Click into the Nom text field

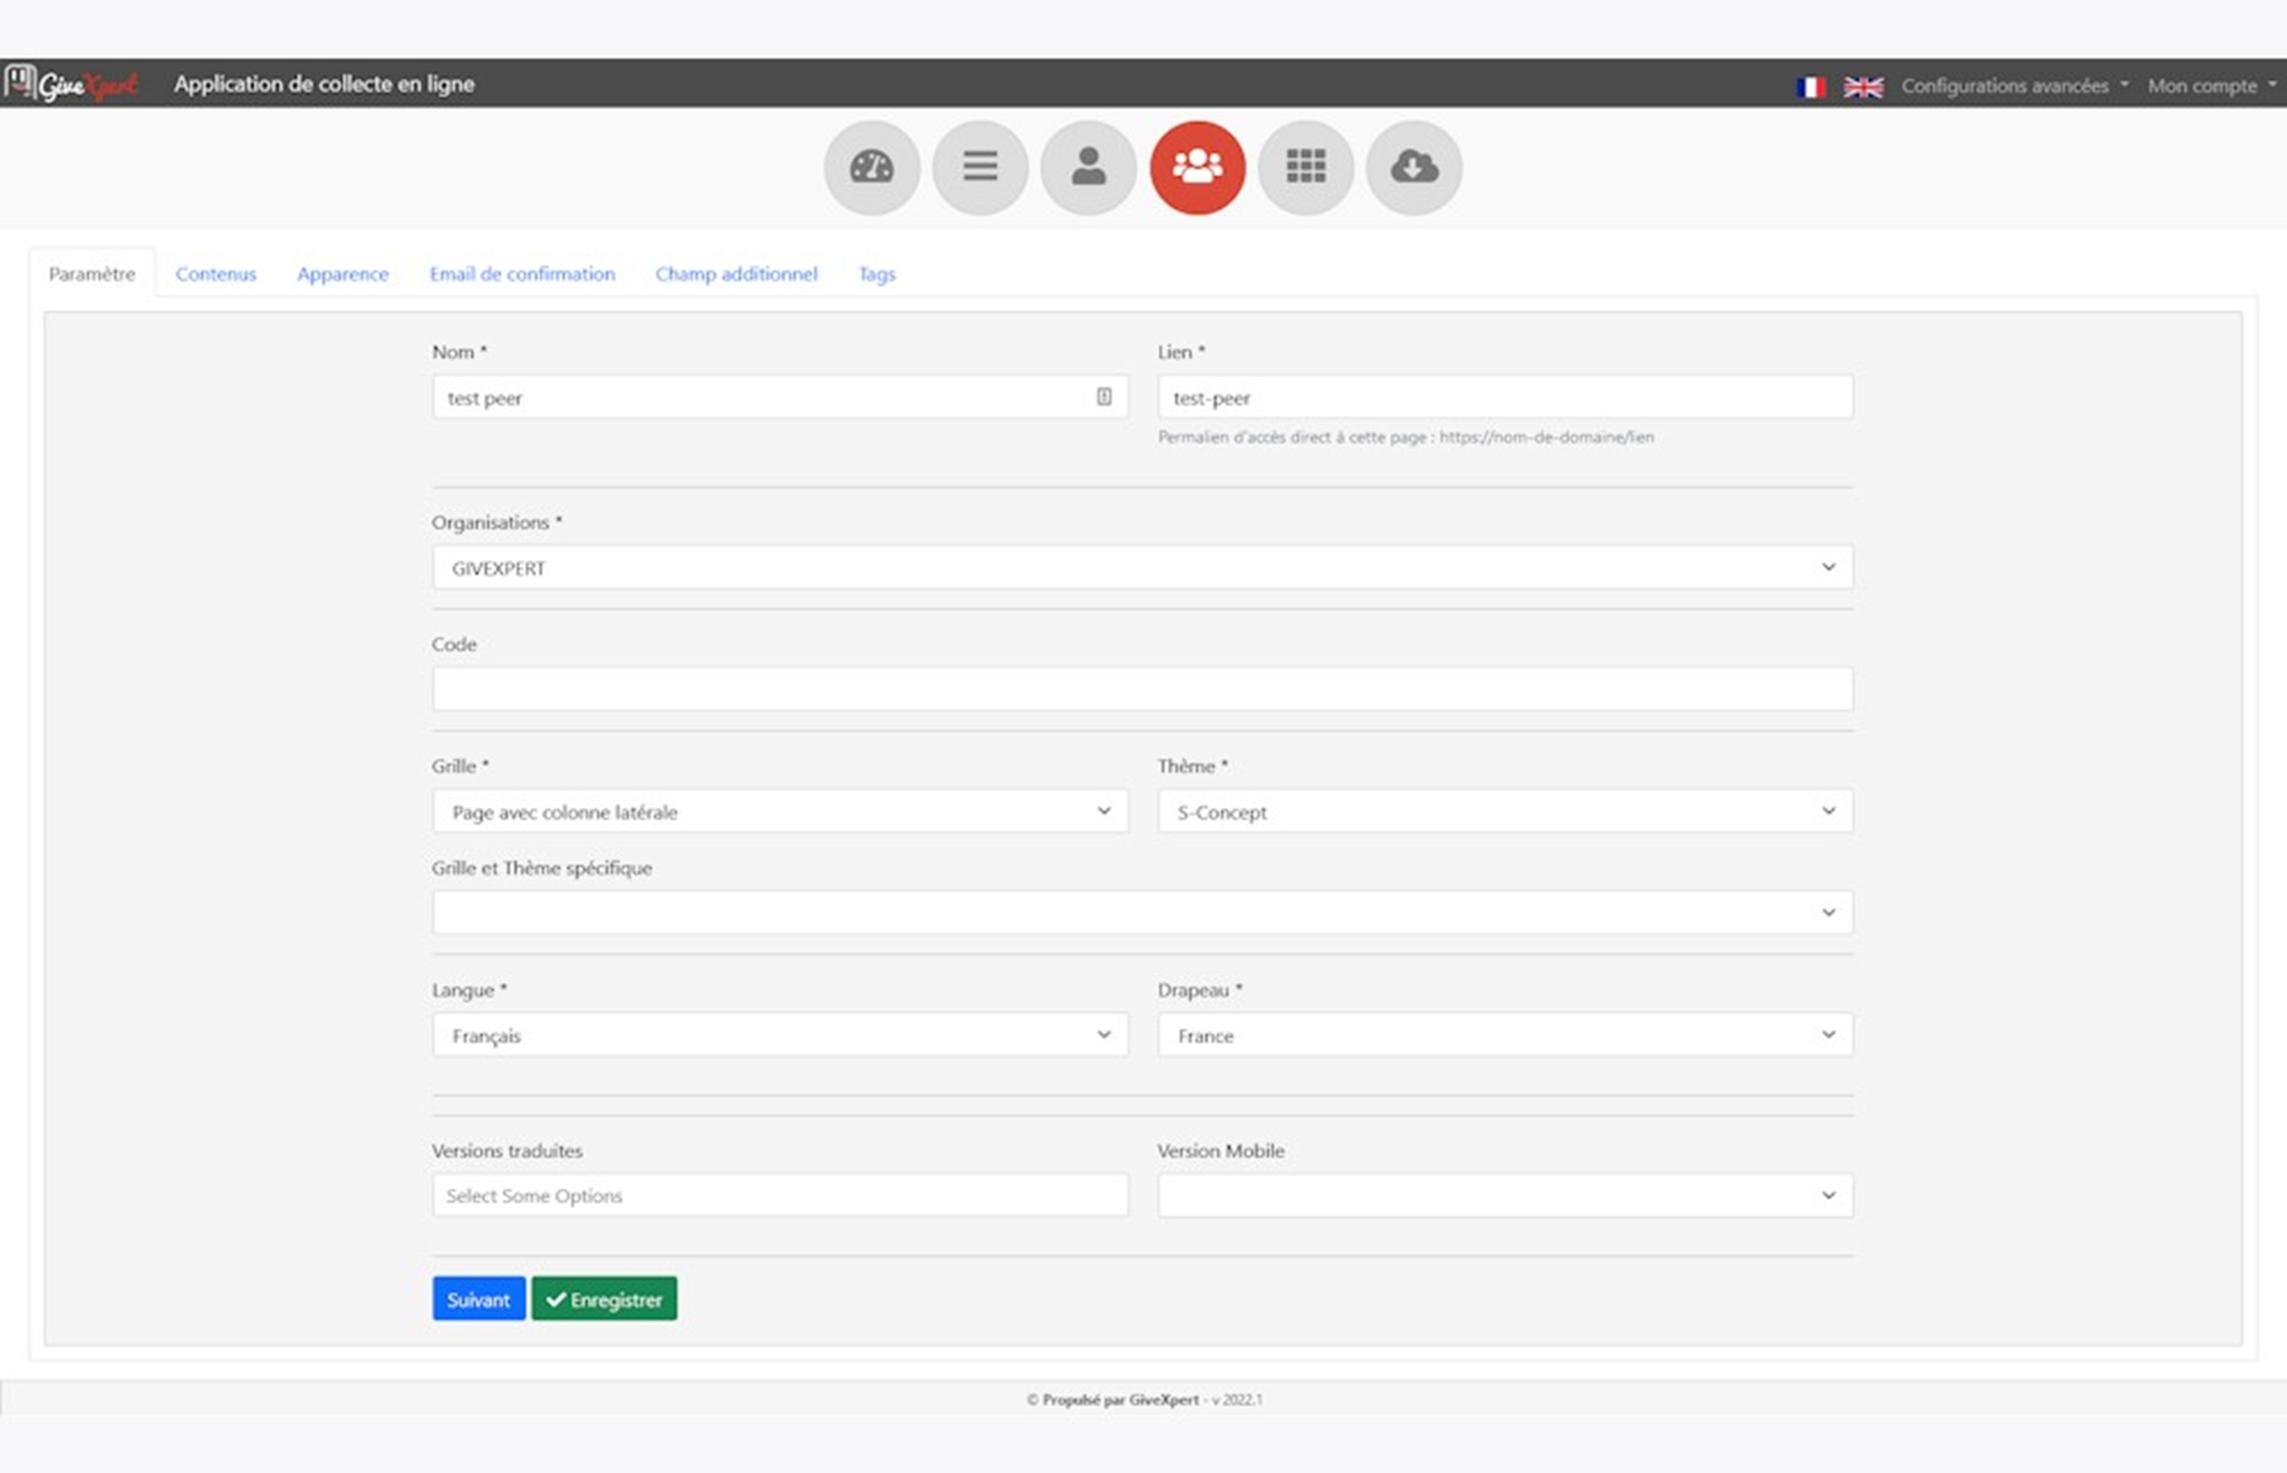tap(780, 397)
